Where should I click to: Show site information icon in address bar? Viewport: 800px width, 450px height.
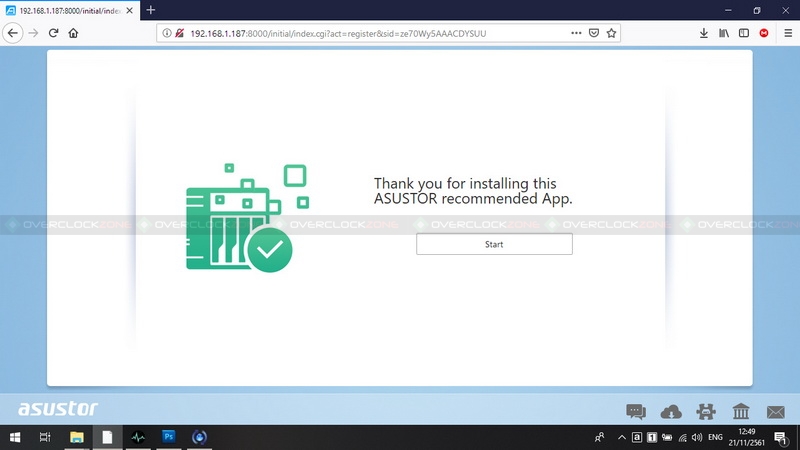click(x=167, y=33)
